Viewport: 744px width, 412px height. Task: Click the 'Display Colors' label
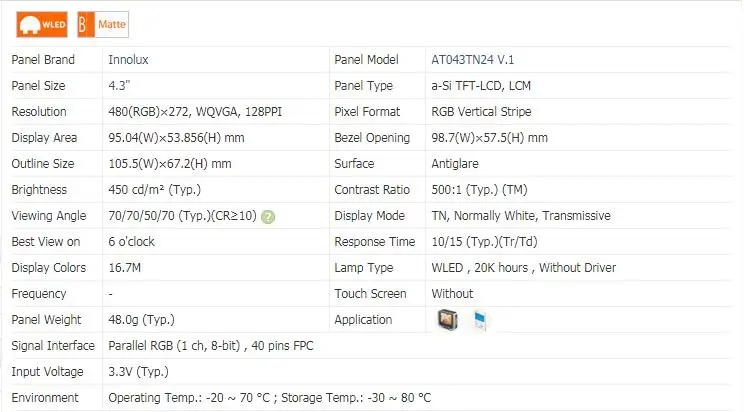[48, 268]
